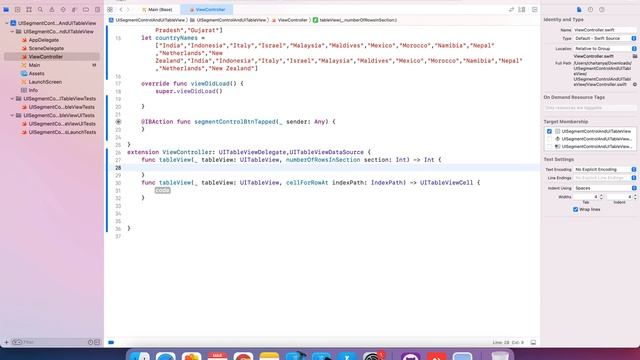Go back with the editor back arrow
The height and width of the screenshot is (360, 640).
(x=121, y=9)
